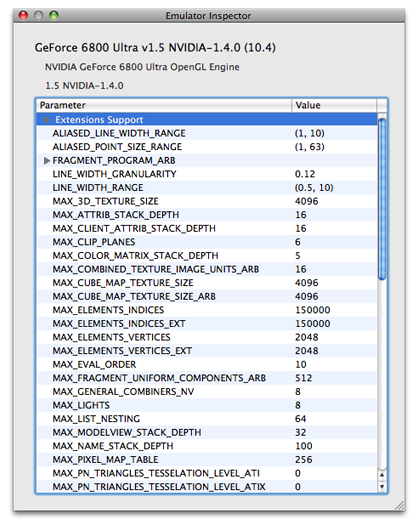The image size is (418, 528).
Task: Select the MAX_ELEMENTS_INDICES_EXT row
Action: point(207,324)
